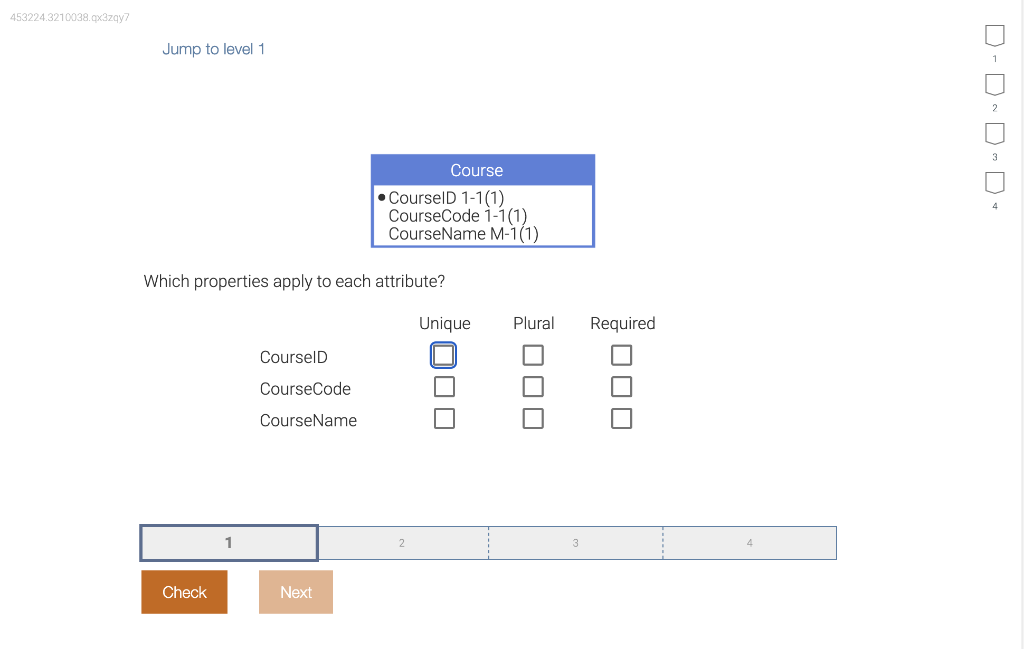Switch to level 2 segment
This screenshot has width=1024, height=649.
pyautogui.click(x=402, y=542)
